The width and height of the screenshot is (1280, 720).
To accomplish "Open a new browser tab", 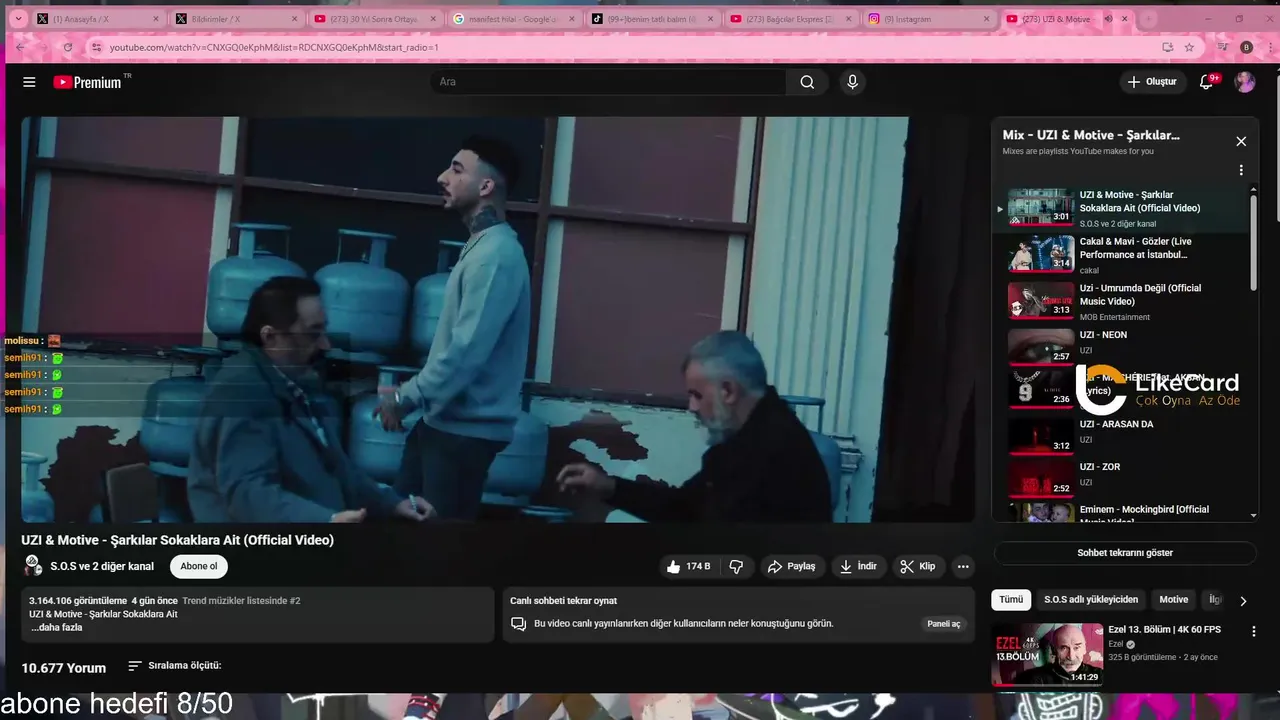I will pos(1149,19).
